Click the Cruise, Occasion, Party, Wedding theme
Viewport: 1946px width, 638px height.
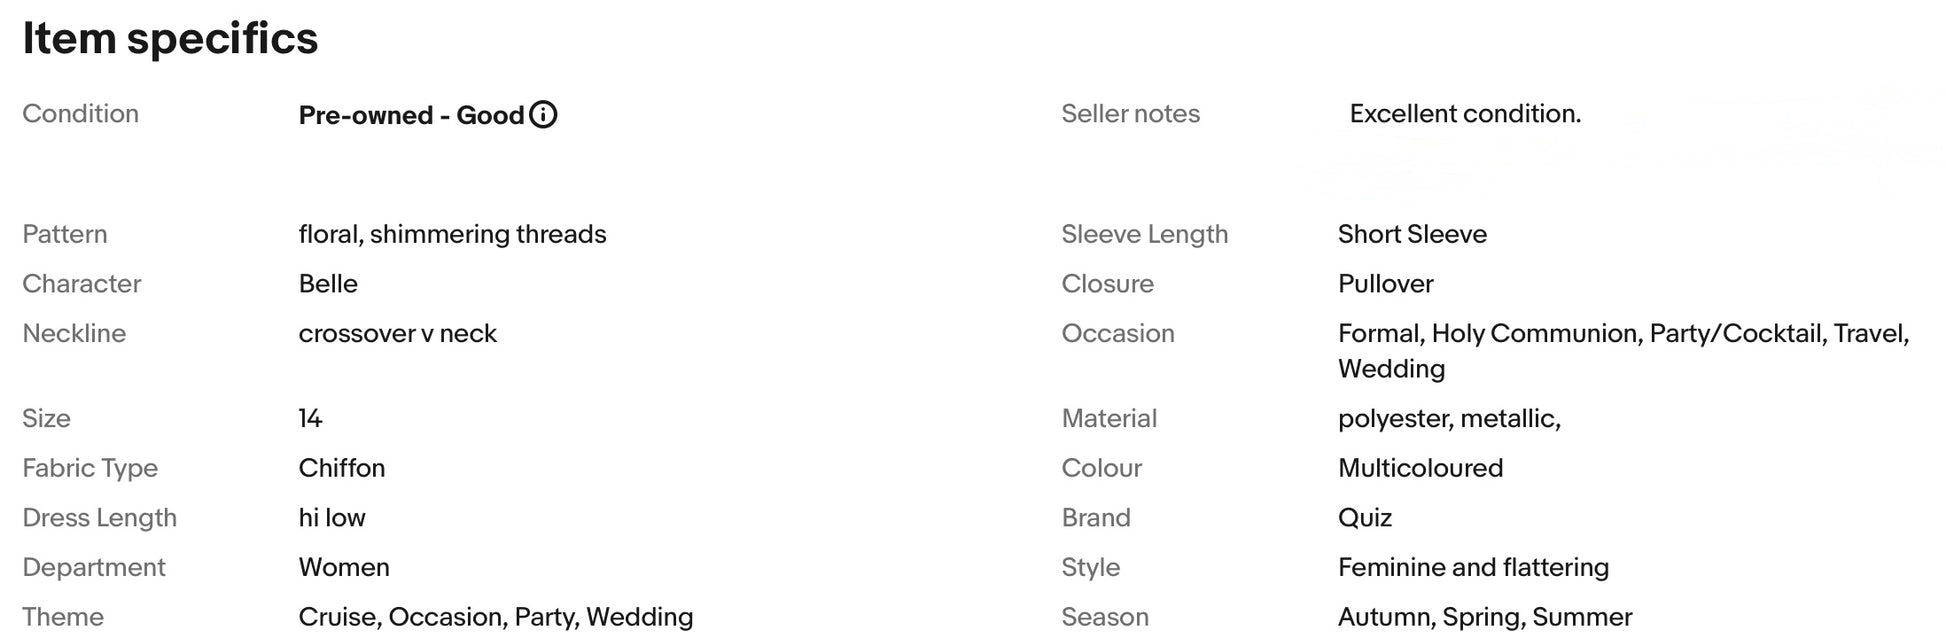click(x=496, y=617)
